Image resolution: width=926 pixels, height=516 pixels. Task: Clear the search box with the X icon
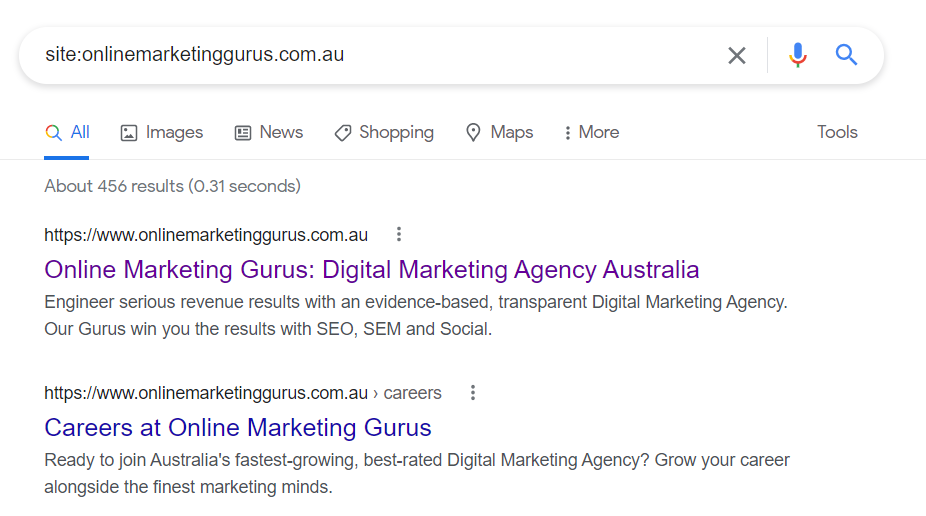736,55
